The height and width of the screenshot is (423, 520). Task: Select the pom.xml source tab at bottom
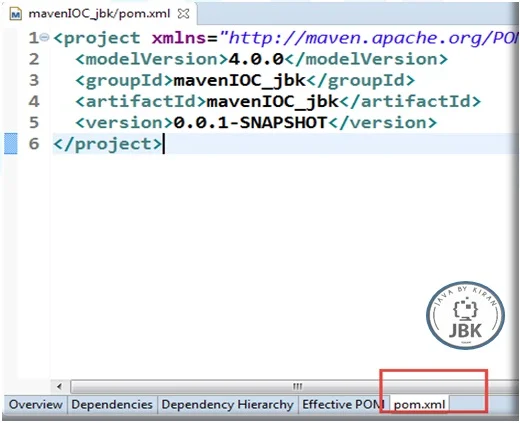click(x=419, y=405)
